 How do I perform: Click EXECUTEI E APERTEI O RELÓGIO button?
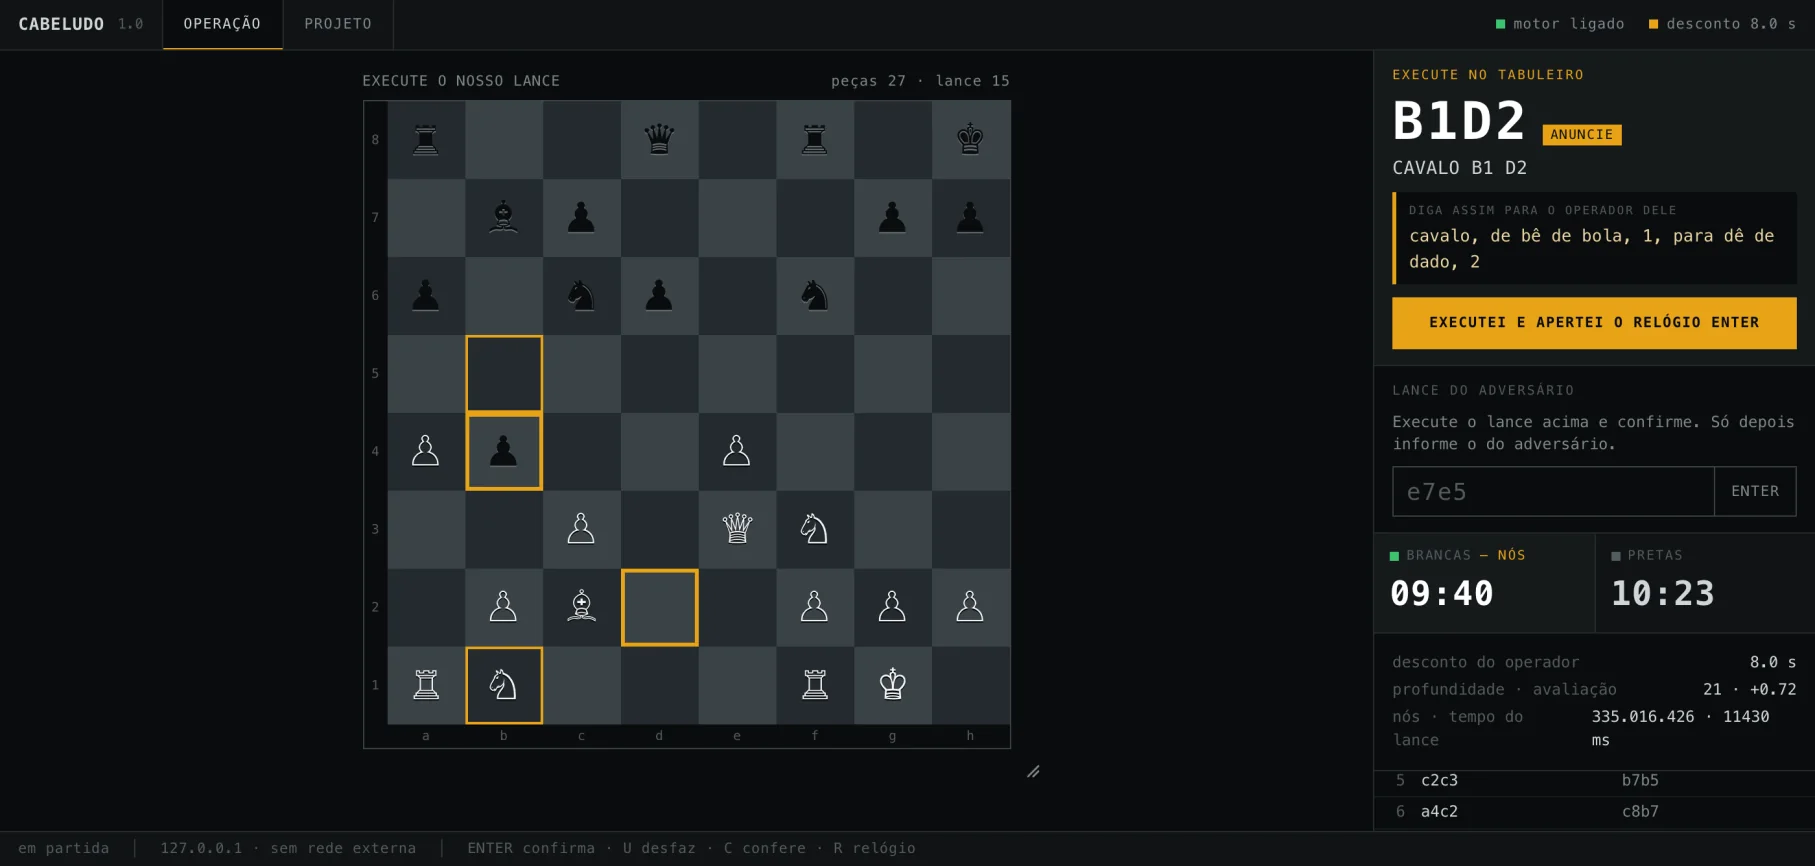tap(1594, 323)
